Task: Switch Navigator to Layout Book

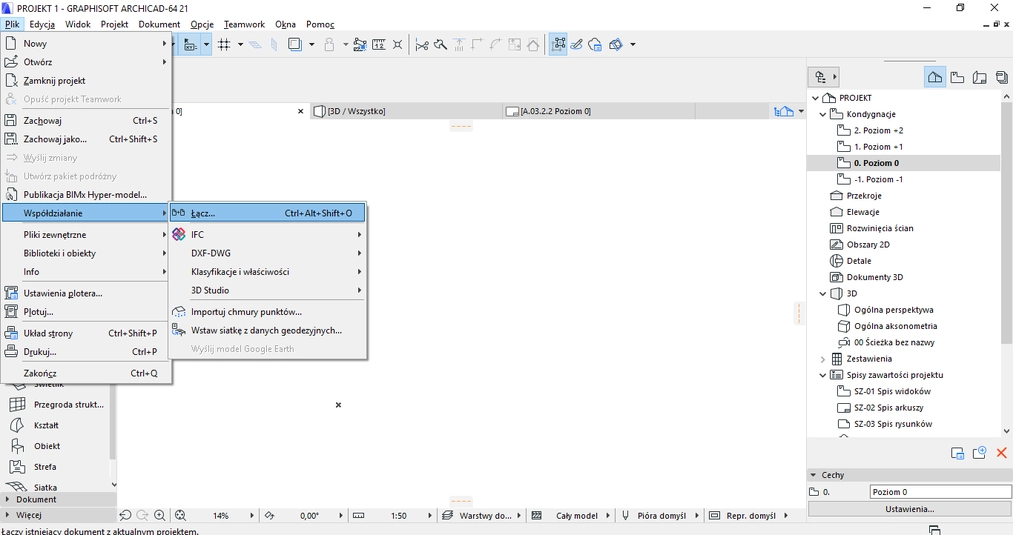Action: (x=979, y=77)
